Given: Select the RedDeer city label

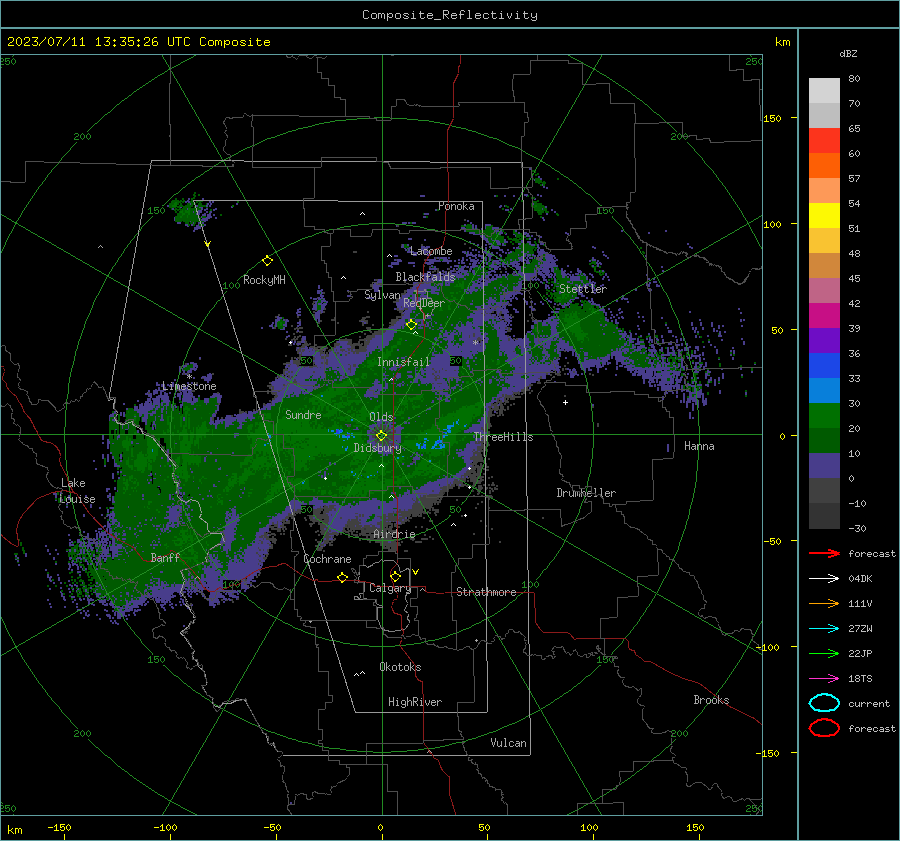Looking at the screenshot, I should pyautogui.click(x=424, y=303).
